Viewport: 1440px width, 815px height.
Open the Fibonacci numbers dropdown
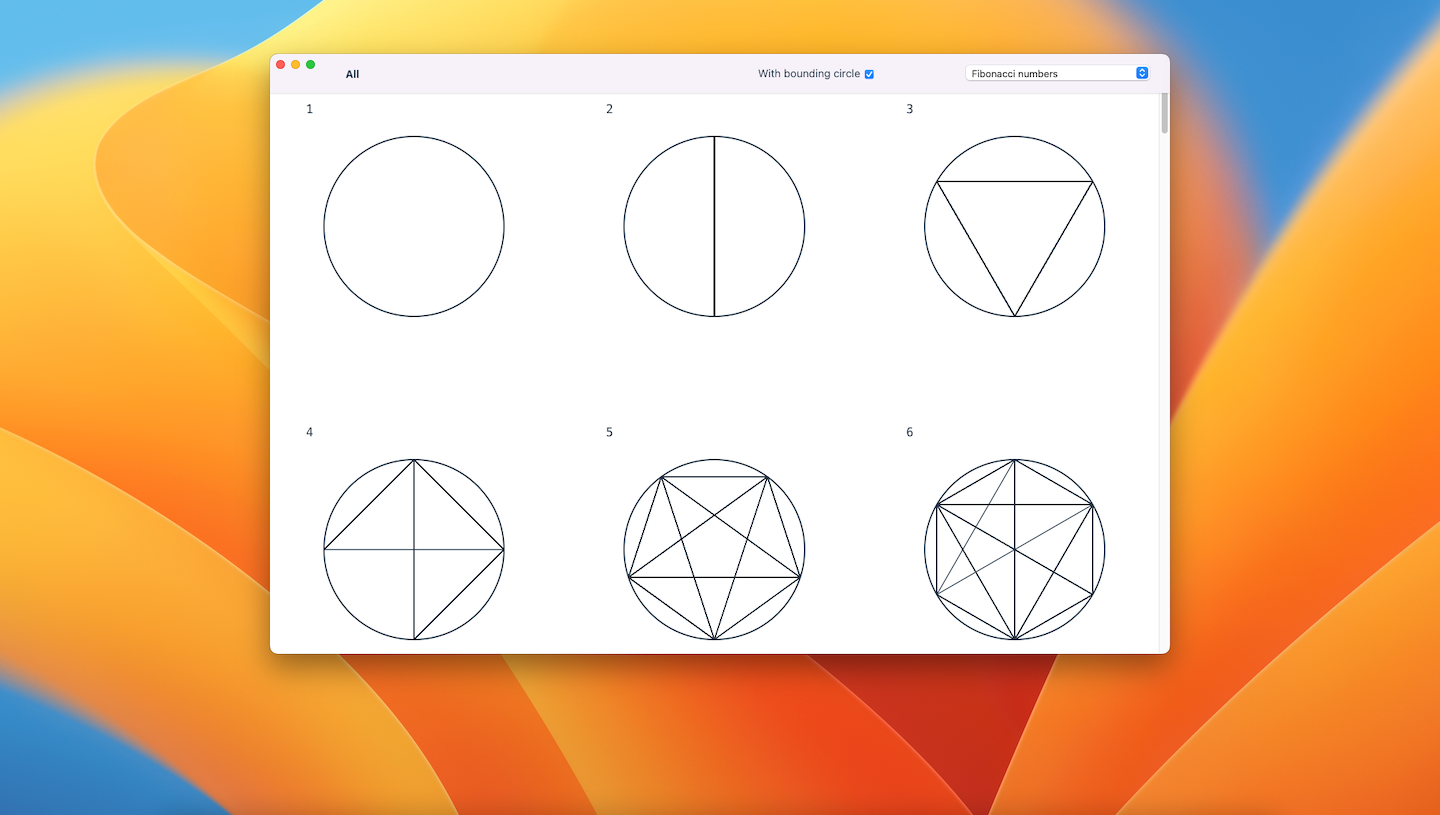click(1057, 73)
